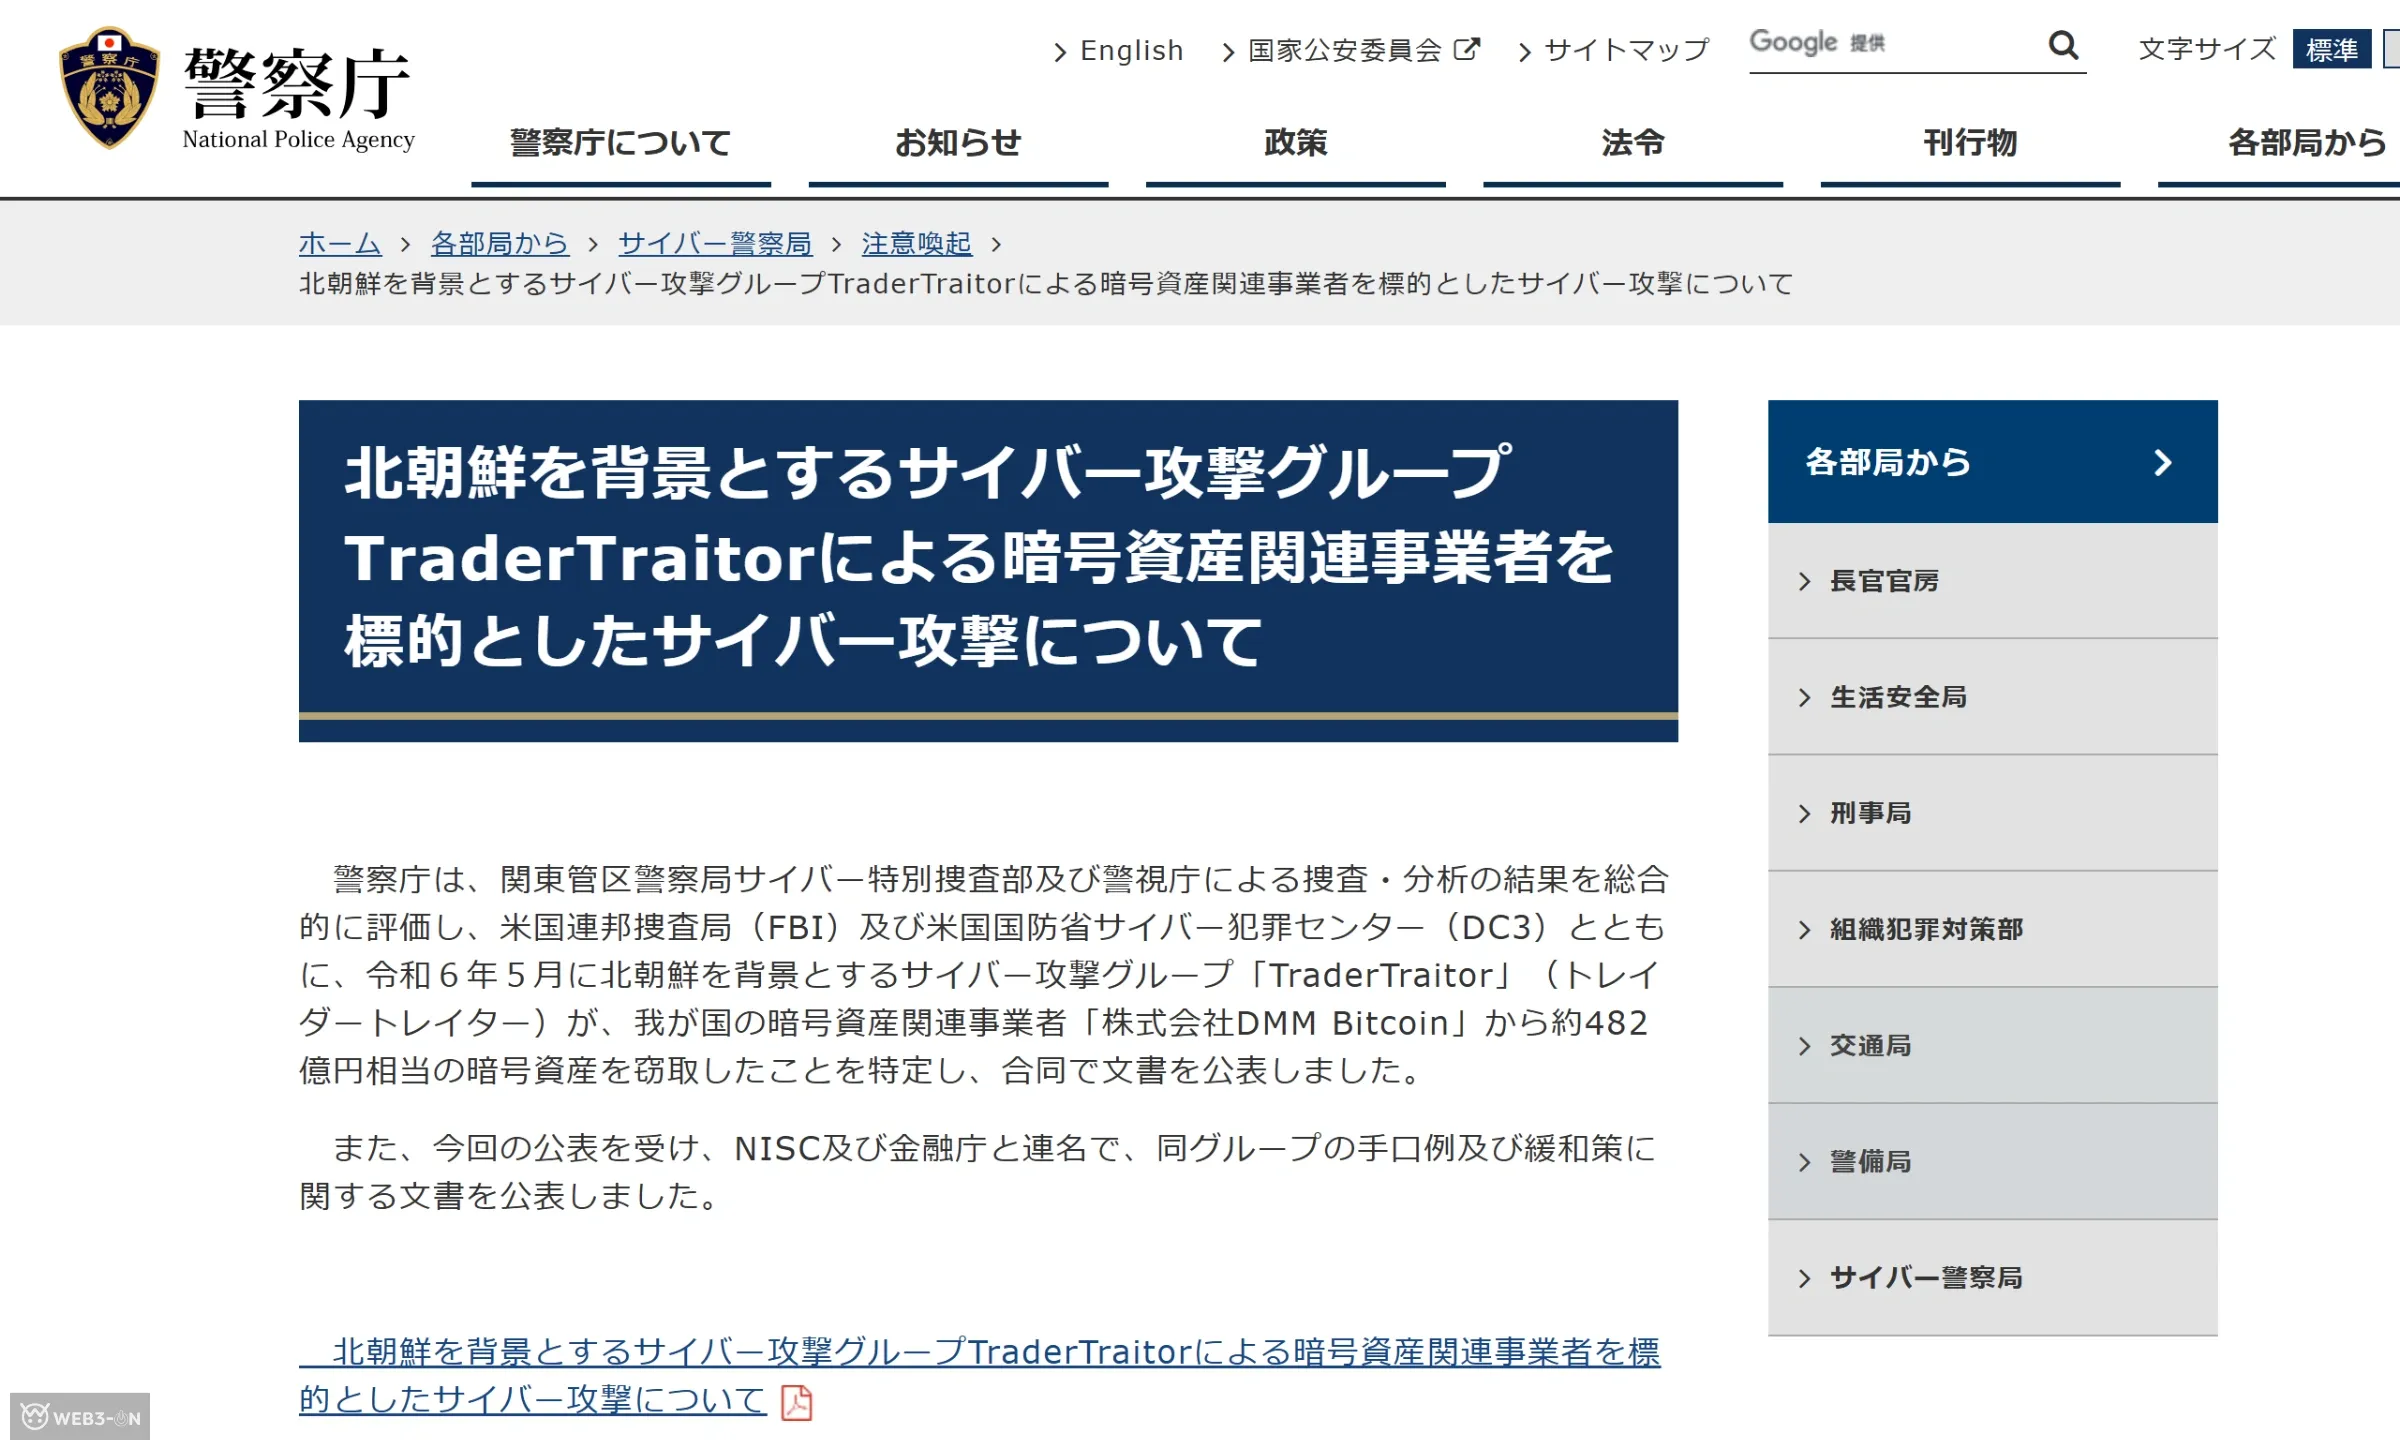The width and height of the screenshot is (2400, 1450).
Task: Open the 政策 section from the top navigation
Action: coord(1296,143)
